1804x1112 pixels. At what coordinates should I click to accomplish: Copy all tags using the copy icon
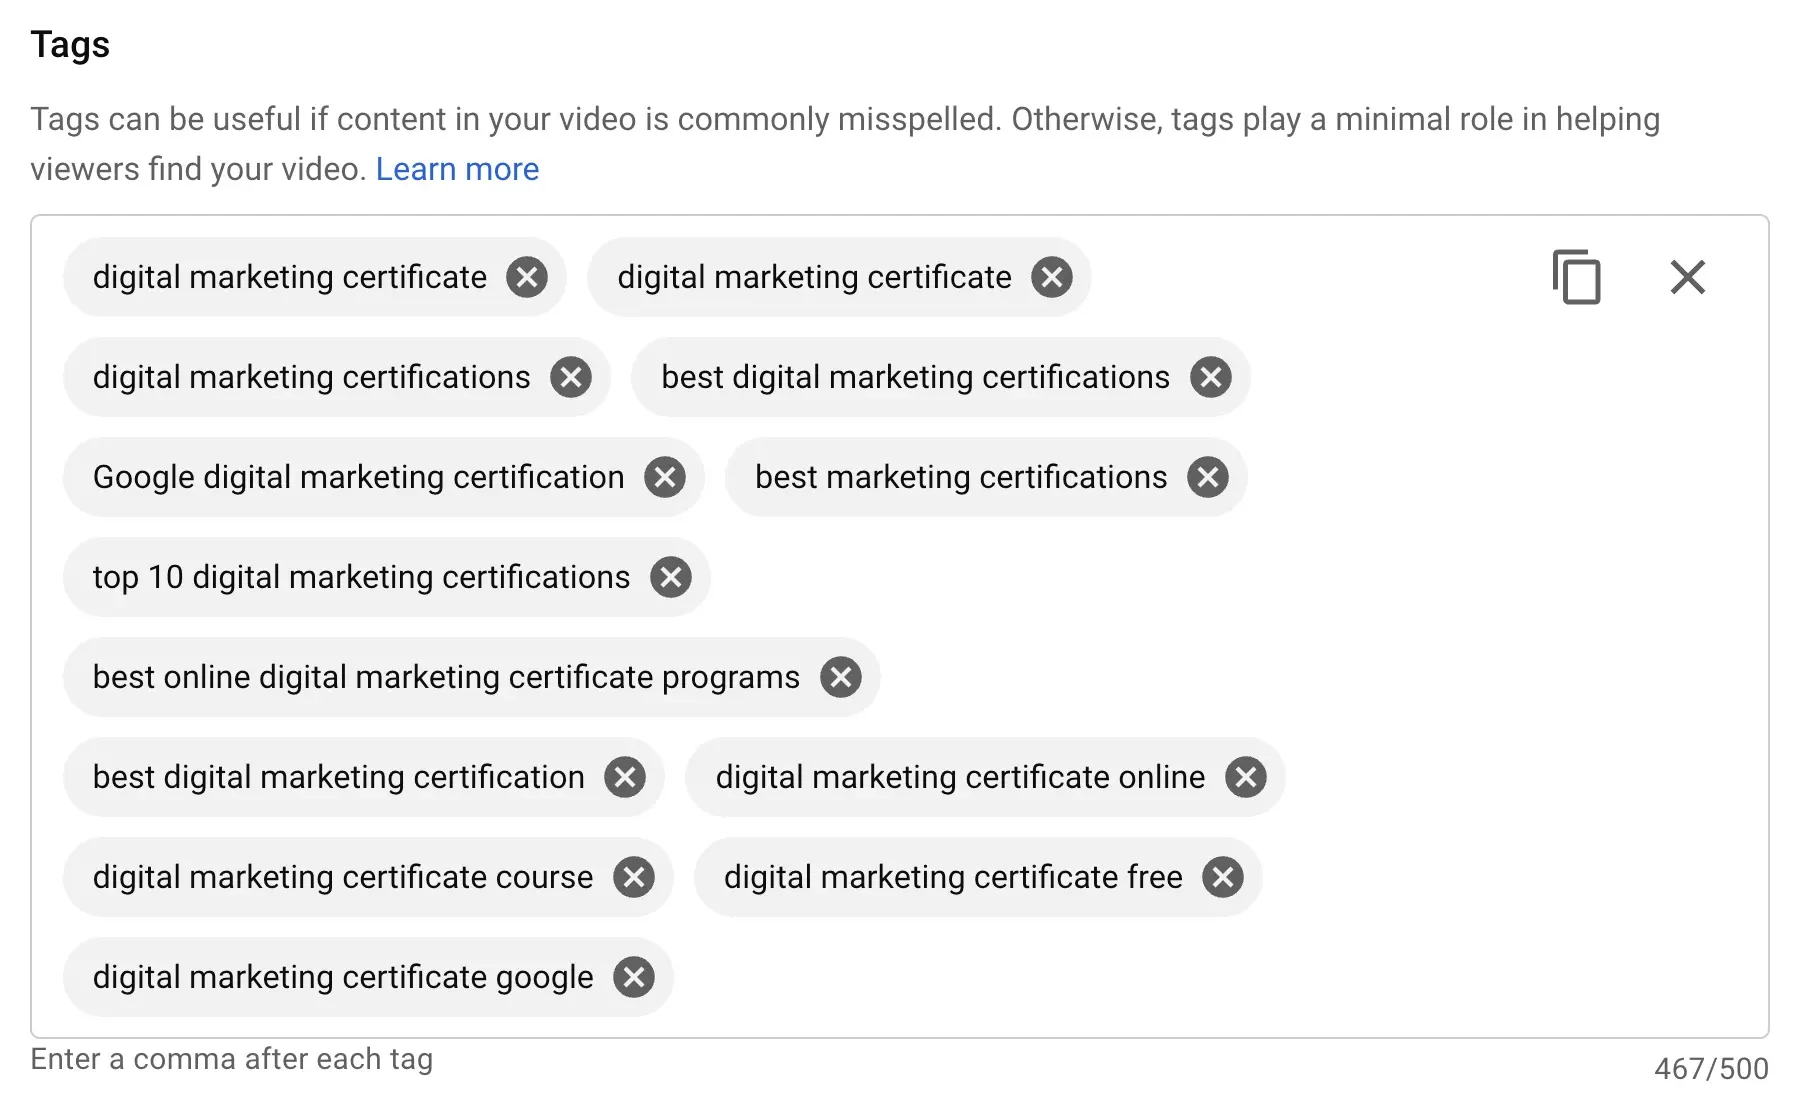(1577, 277)
